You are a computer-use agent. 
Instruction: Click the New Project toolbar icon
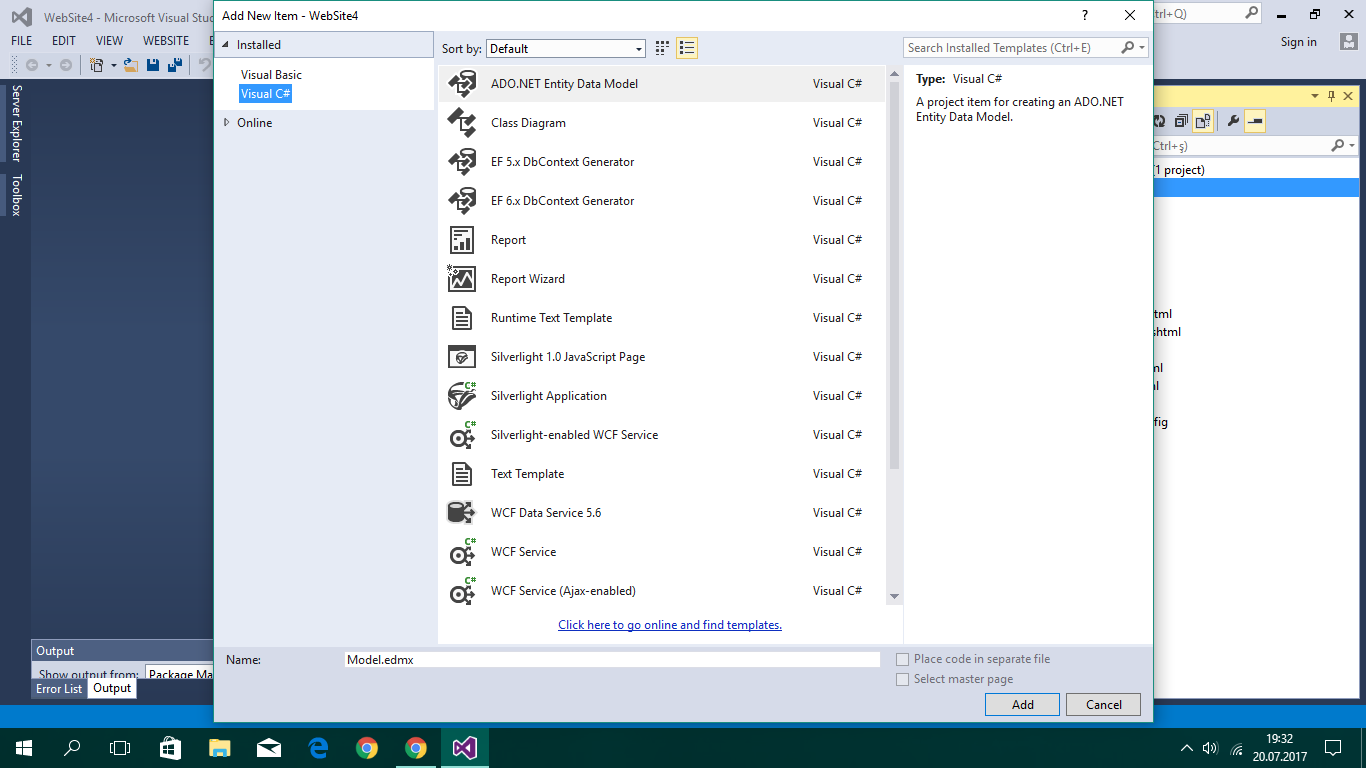coord(97,65)
